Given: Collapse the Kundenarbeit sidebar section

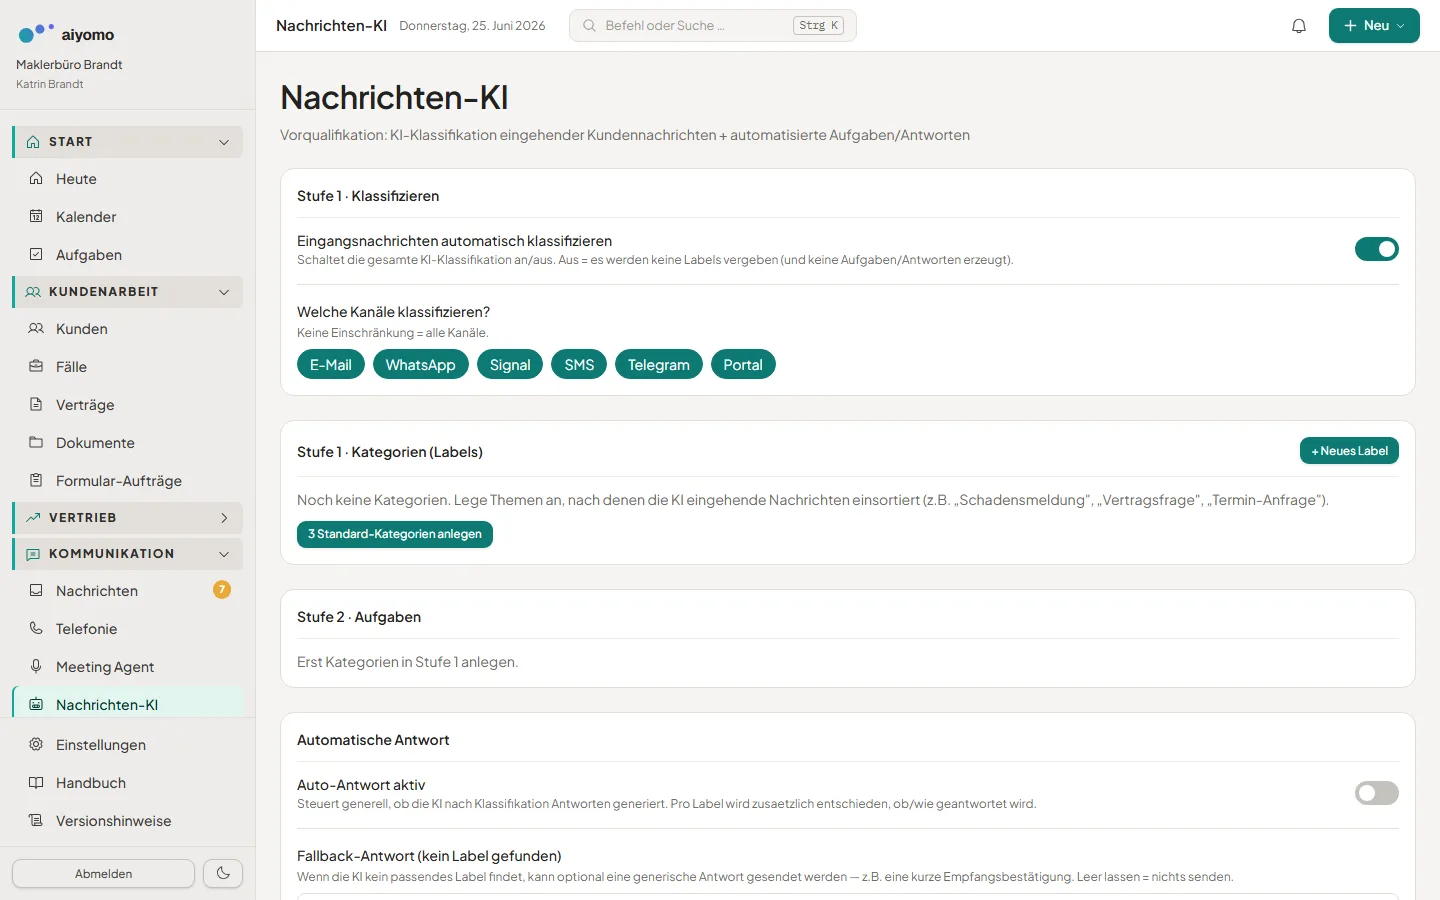Looking at the screenshot, I should click(x=128, y=292).
